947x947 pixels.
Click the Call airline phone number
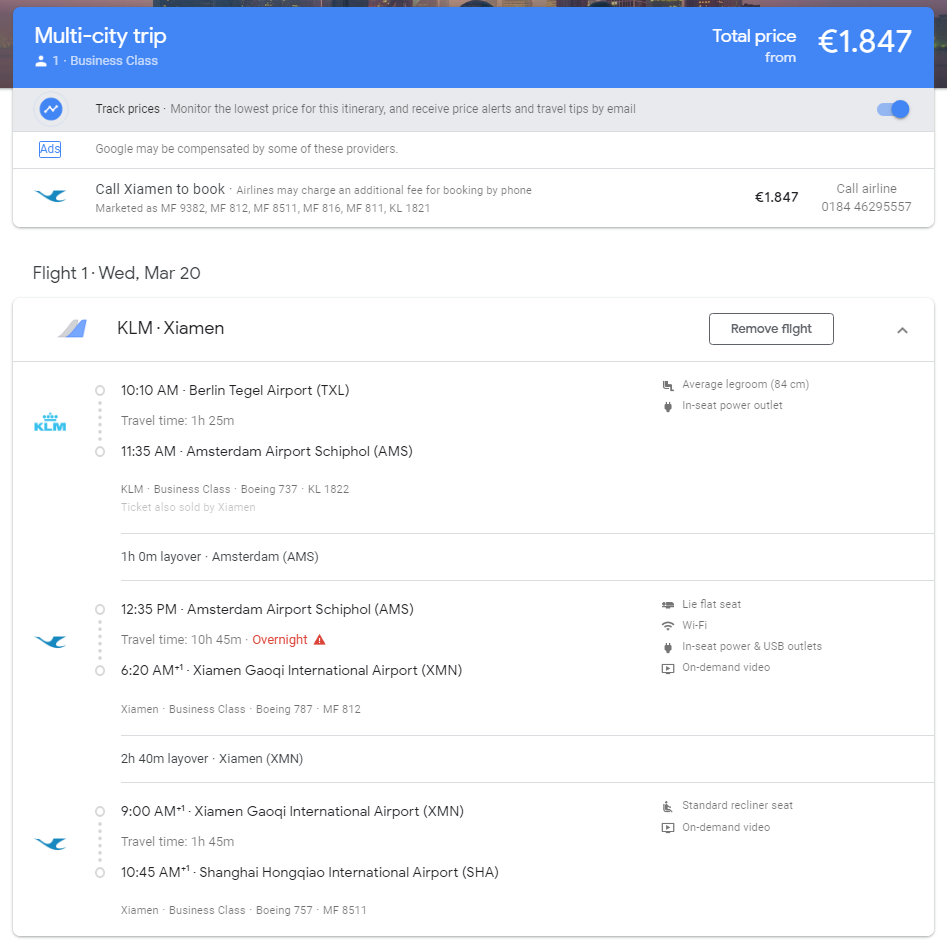pyautogui.click(x=866, y=207)
